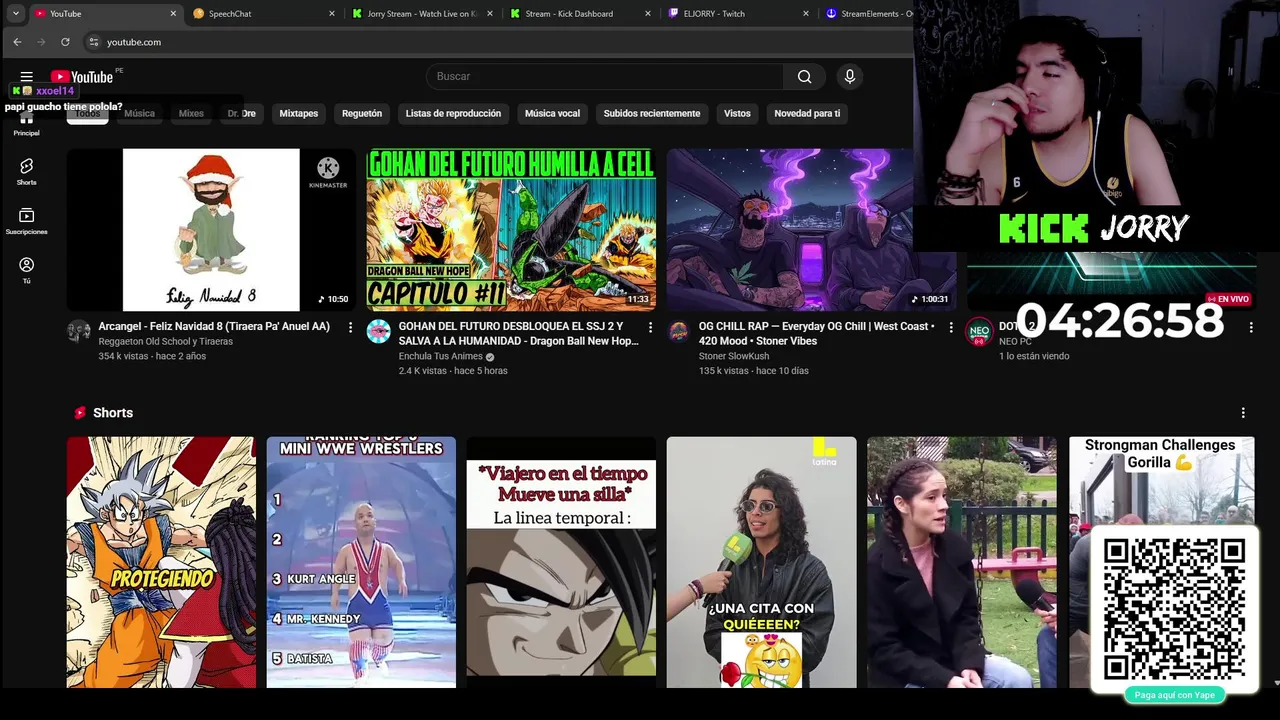Viewport: 1280px width, 720px height.
Task: Open GOHAN DEL FUTURO DESBLOQUEA title link
Action: click(x=518, y=334)
